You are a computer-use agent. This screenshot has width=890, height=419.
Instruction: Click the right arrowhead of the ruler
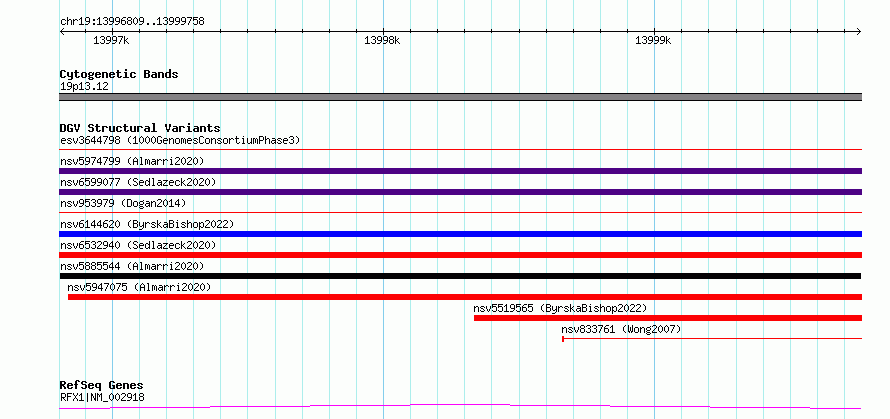pos(859,32)
